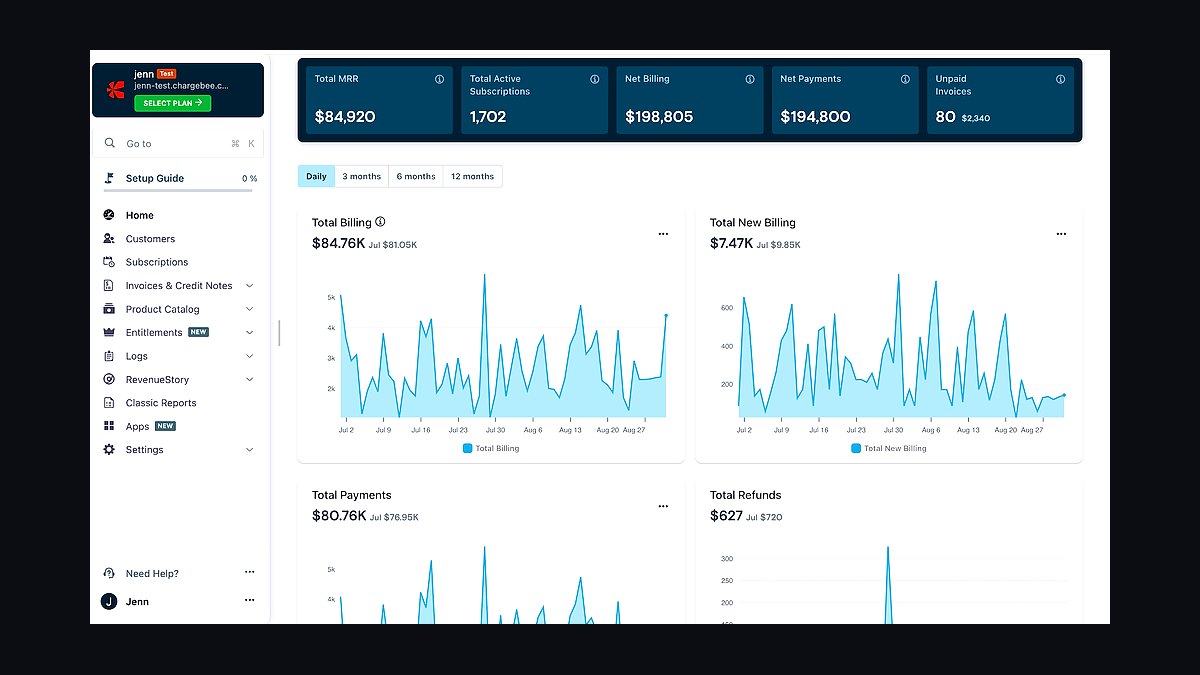The height and width of the screenshot is (675, 1200).
Task: Expand Invoices & Credit Notes submenu
Action: (x=249, y=286)
